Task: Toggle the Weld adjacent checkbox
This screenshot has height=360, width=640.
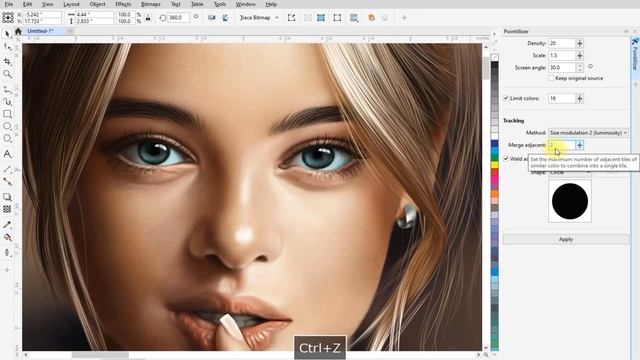Action: tap(506, 159)
